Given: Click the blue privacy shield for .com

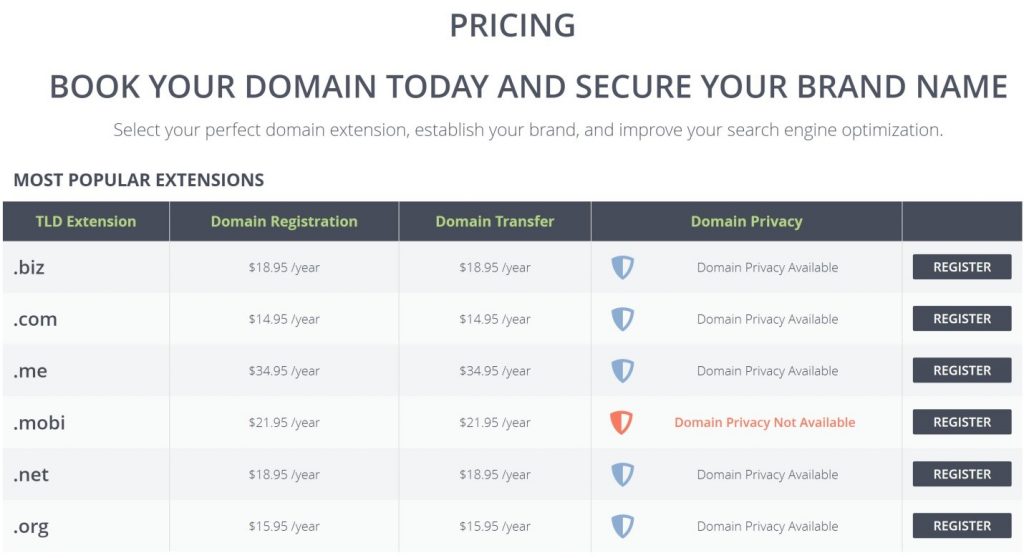Looking at the screenshot, I should [622, 319].
